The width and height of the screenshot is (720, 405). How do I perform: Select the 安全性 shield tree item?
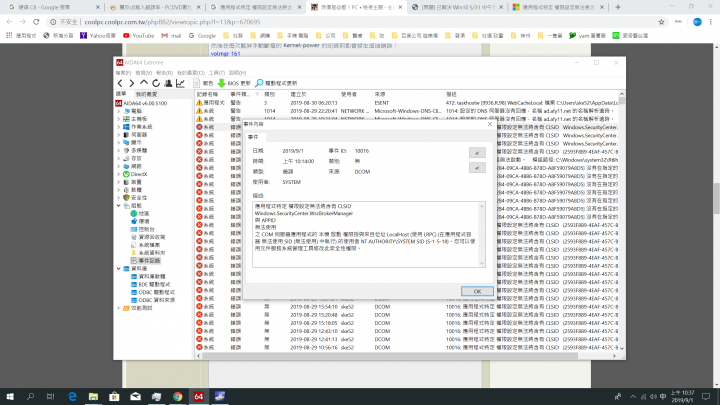pyautogui.click(x=135, y=197)
